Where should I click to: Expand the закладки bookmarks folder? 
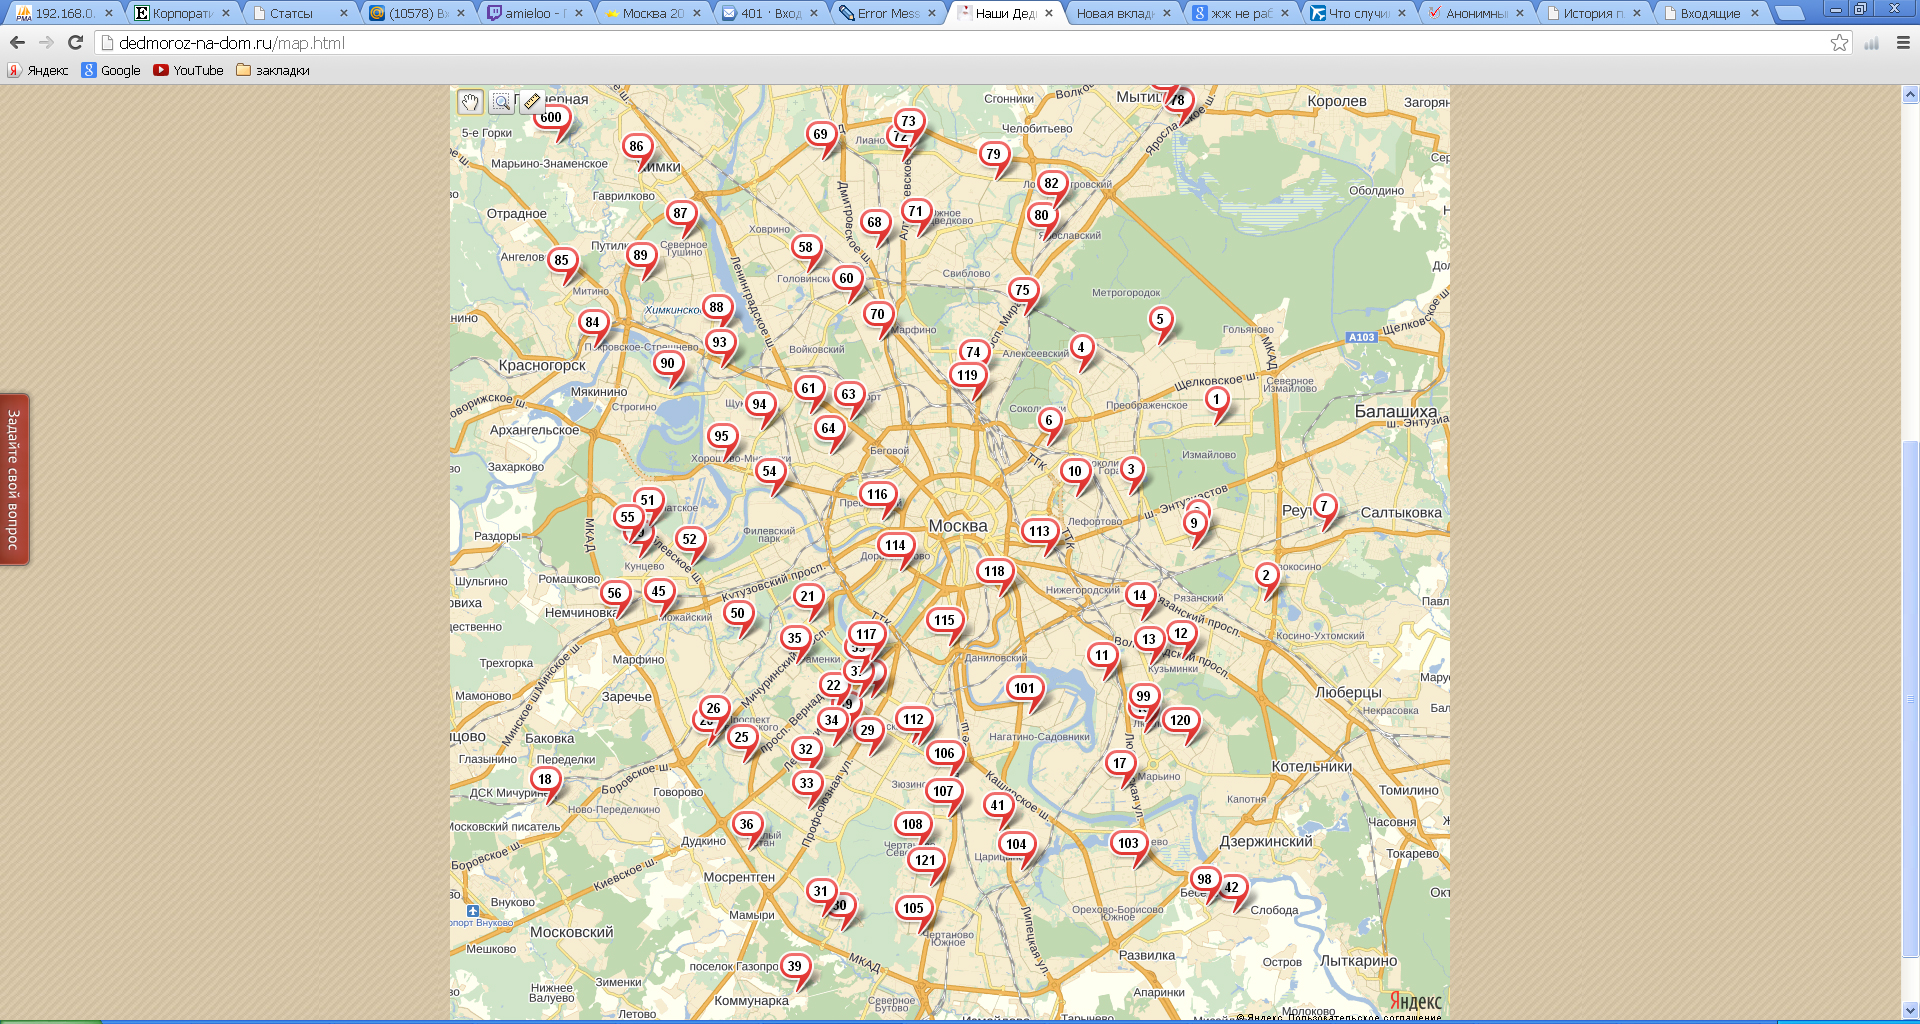(x=273, y=71)
